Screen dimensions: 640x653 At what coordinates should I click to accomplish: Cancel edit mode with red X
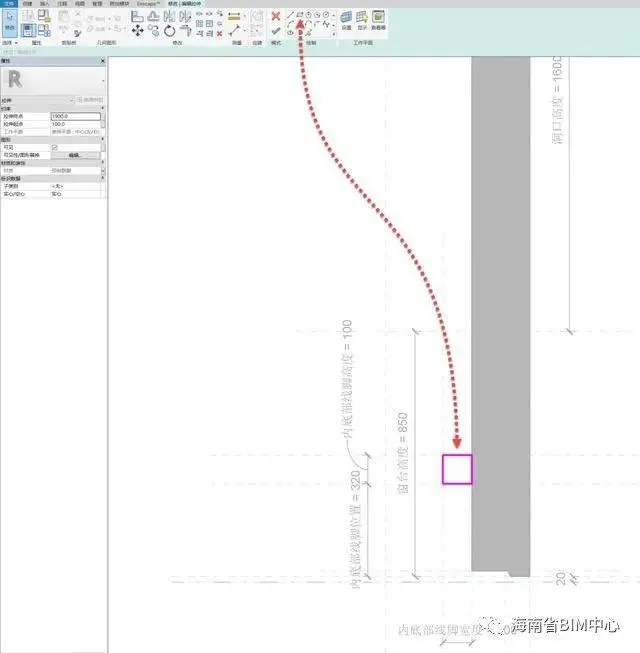coord(276,16)
